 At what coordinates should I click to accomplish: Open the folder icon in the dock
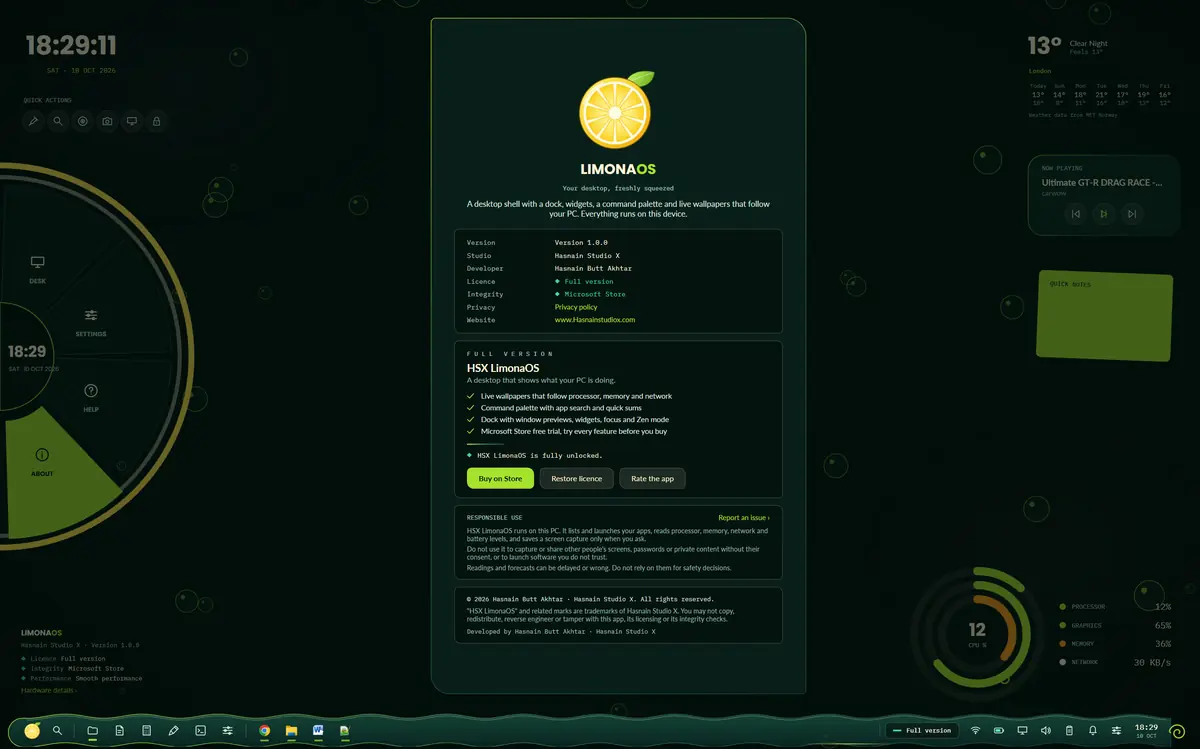point(92,731)
